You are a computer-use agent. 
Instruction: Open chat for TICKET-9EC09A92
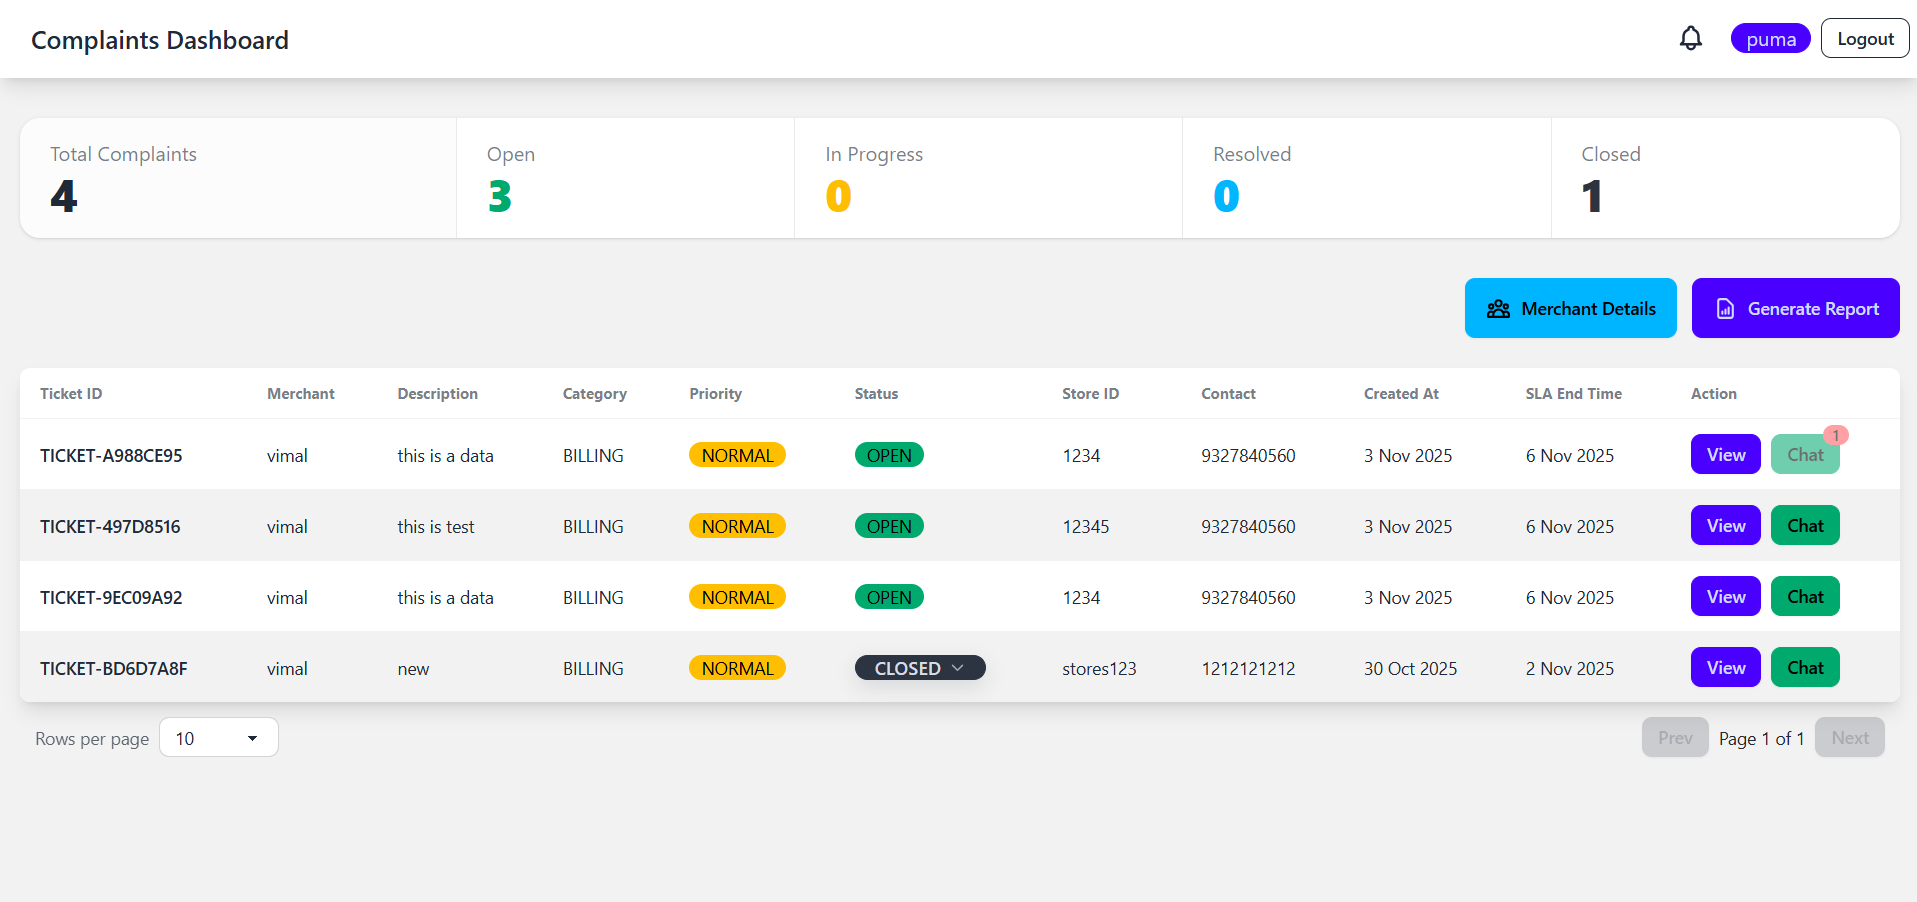tap(1804, 596)
